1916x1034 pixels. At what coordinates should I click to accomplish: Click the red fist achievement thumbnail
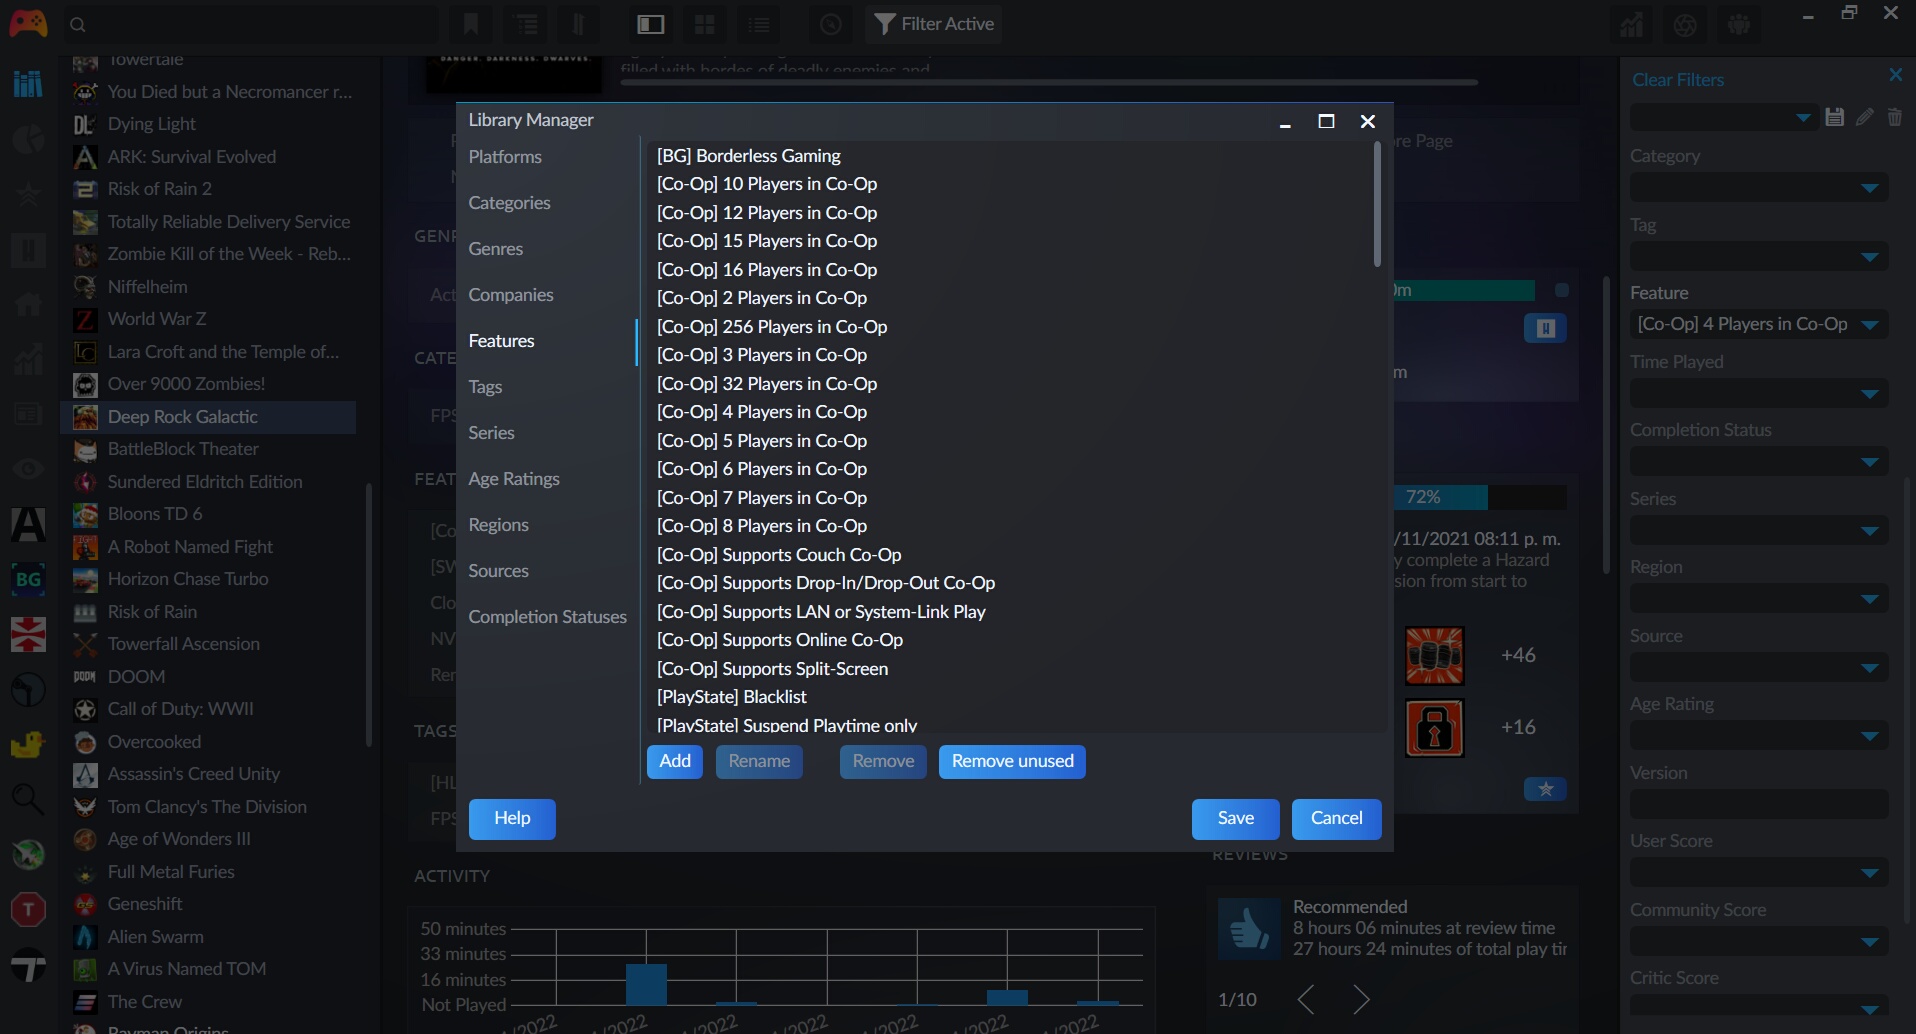click(1434, 656)
